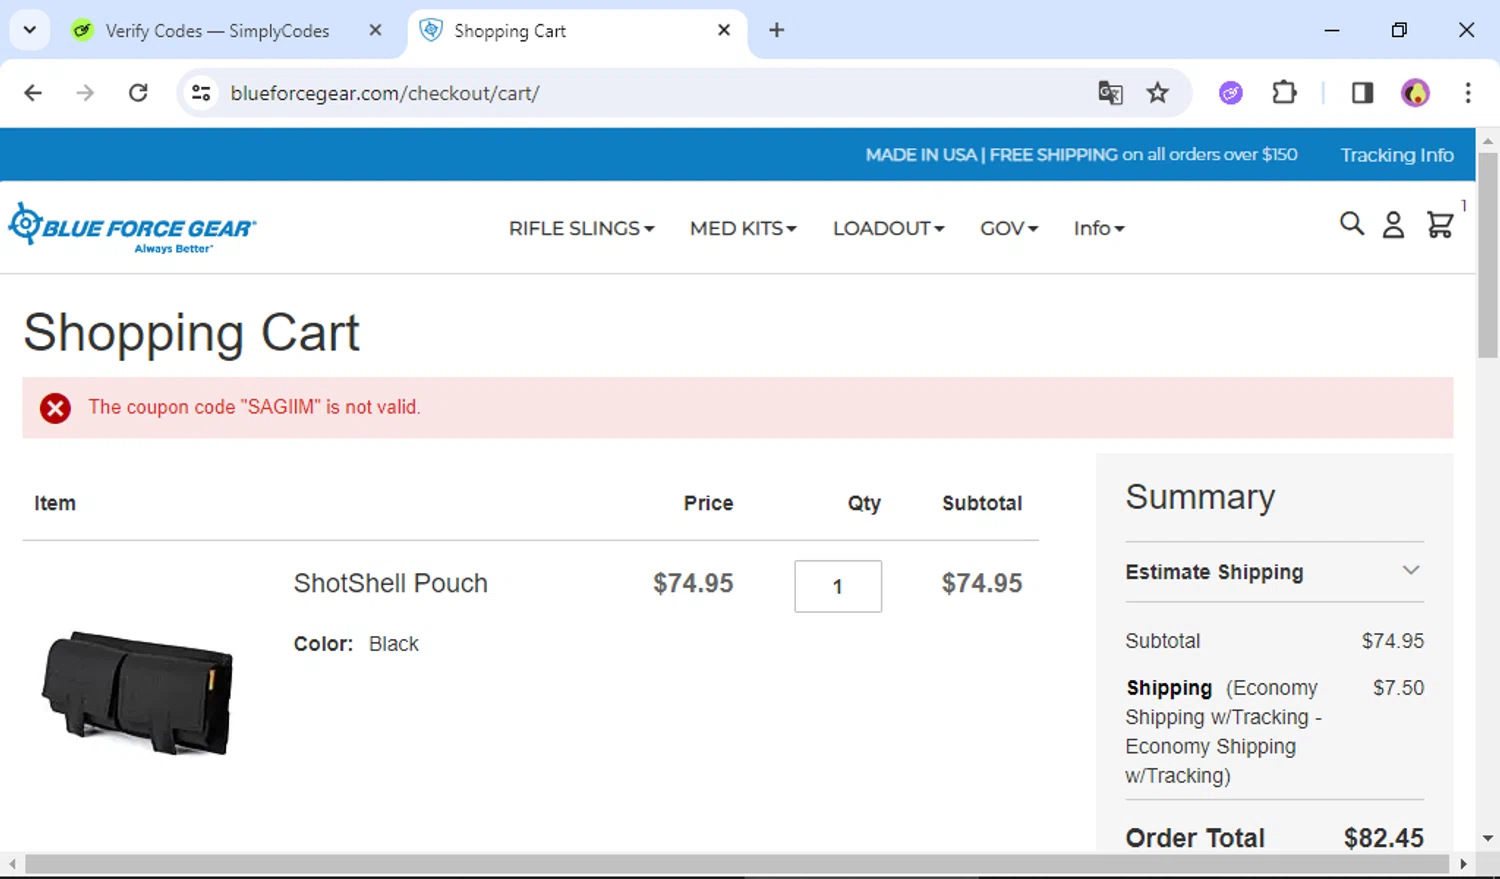
Task: Open the tab search dropdown arrow
Action: click(x=30, y=30)
